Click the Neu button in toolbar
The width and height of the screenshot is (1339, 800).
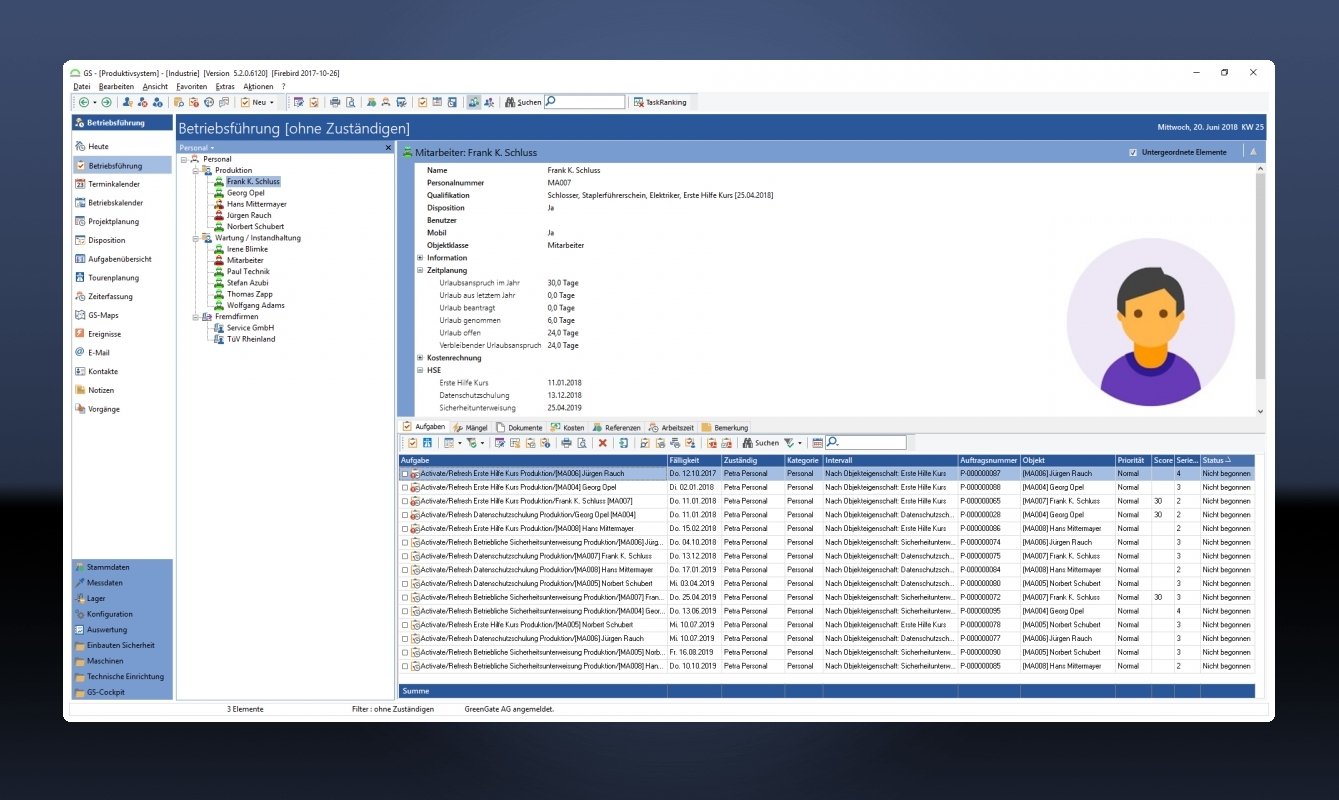(x=252, y=102)
